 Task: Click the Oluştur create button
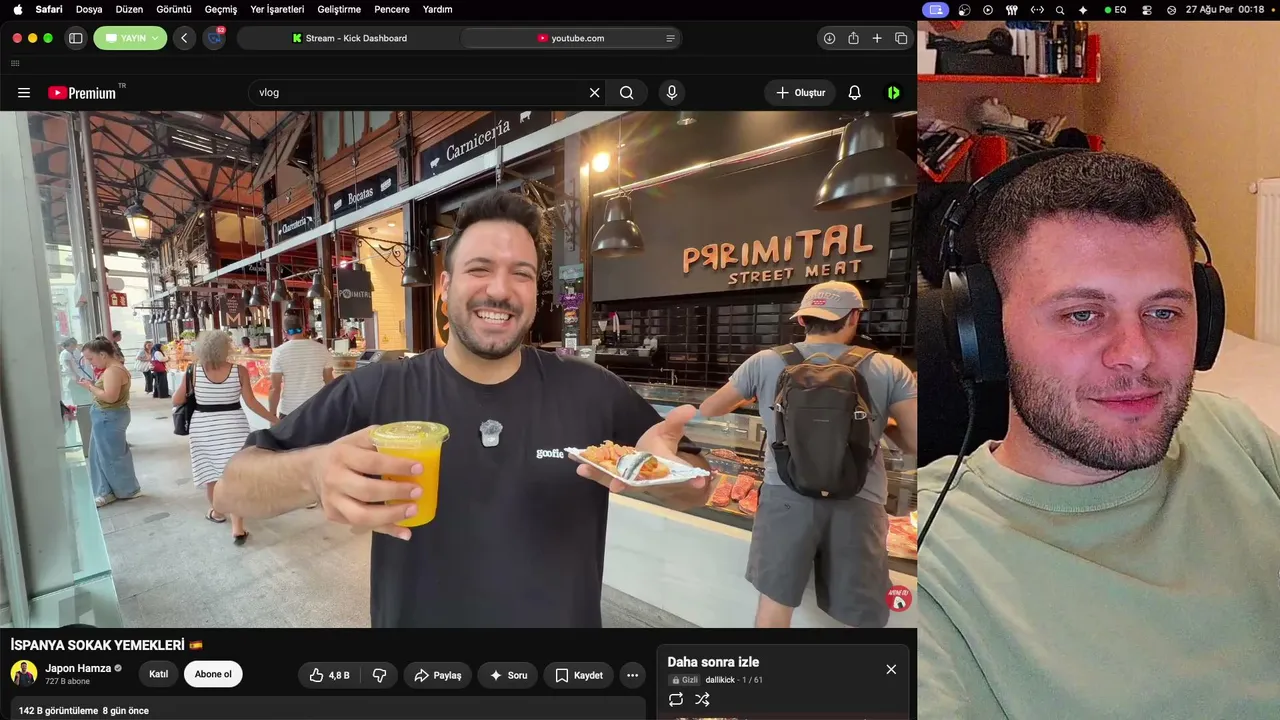point(800,93)
